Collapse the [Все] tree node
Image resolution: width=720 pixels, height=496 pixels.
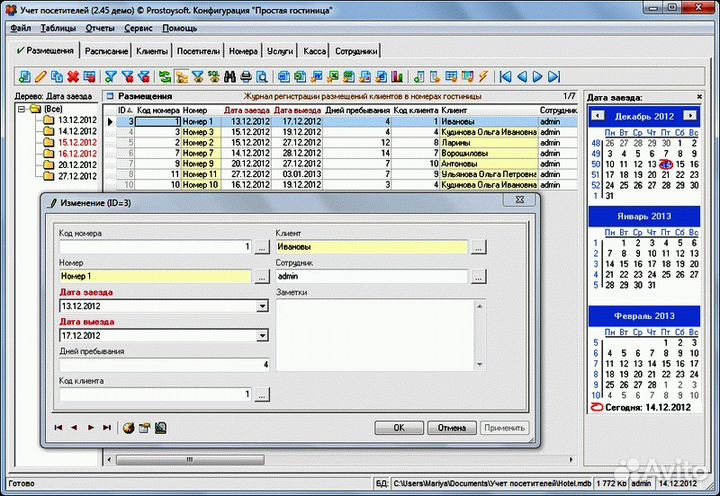(x=21, y=108)
